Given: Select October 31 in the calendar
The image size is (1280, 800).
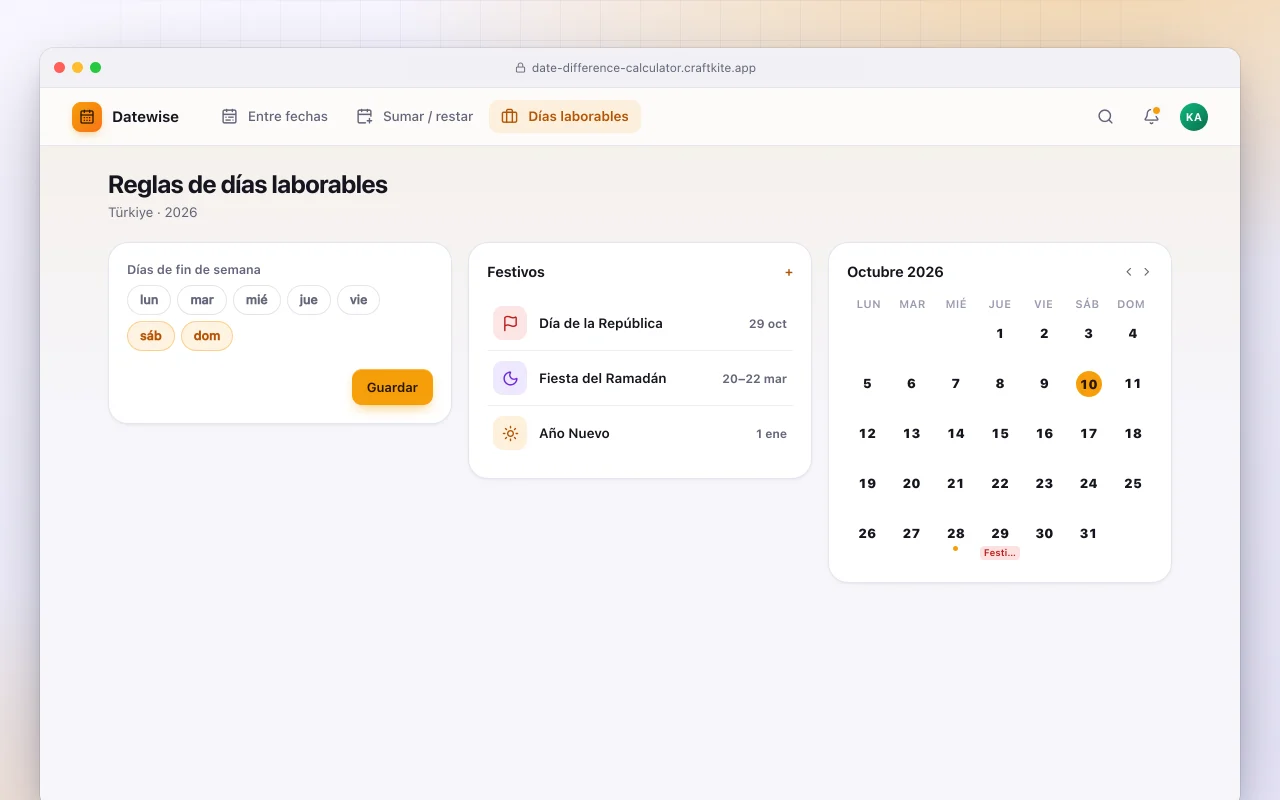Looking at the screenshot, I should pyautogui.click(x=1089, y=534).
